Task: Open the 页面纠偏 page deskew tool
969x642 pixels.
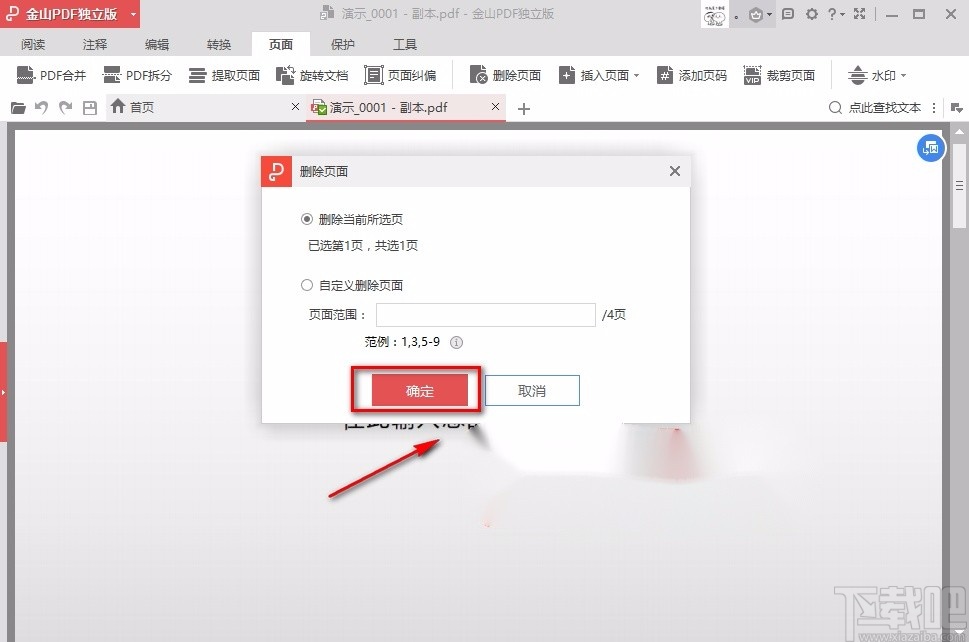Action: click(401, 74)
